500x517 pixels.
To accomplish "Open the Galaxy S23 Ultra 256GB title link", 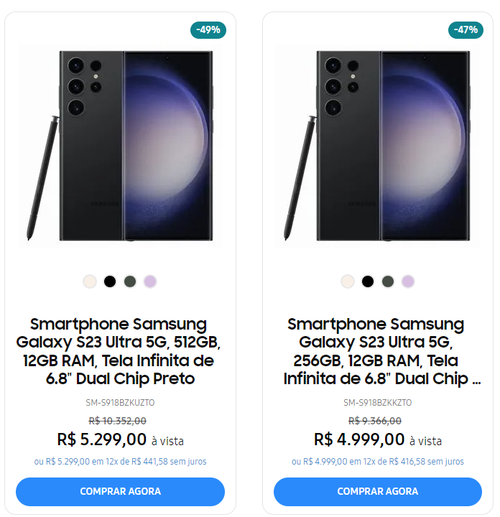I will point(378,351).
